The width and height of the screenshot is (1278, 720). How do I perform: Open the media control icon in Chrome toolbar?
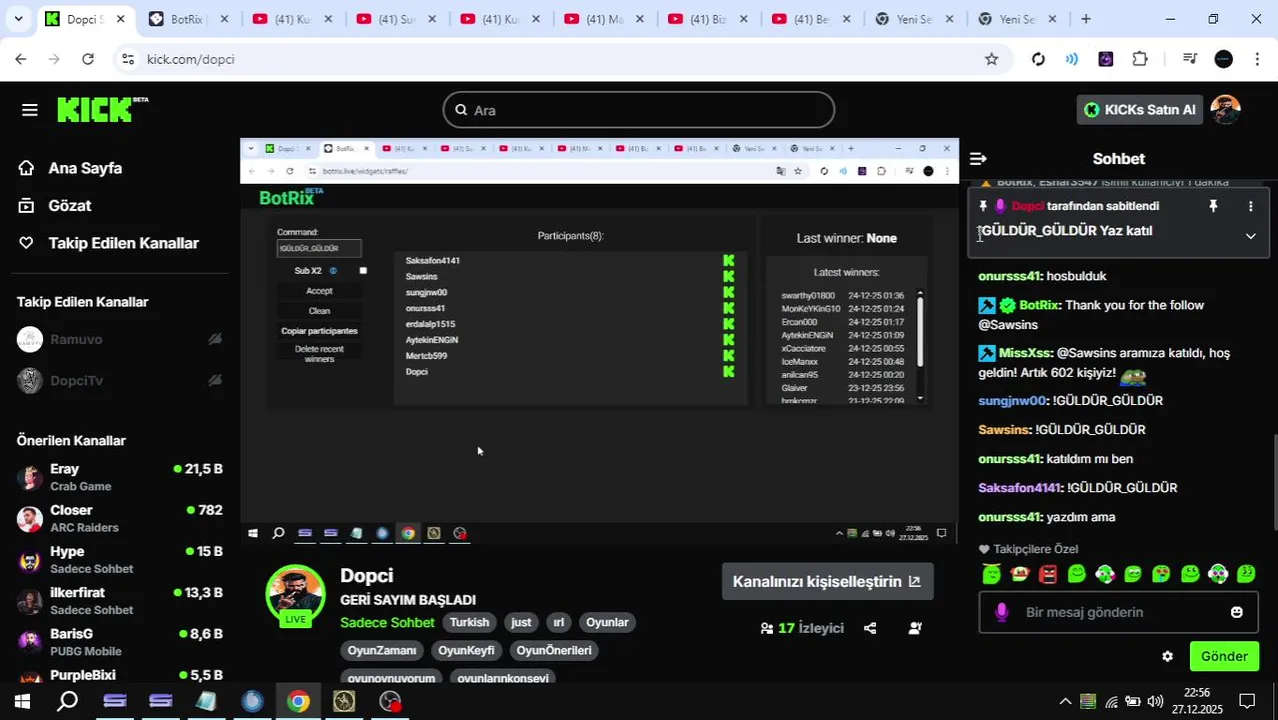1189,59
